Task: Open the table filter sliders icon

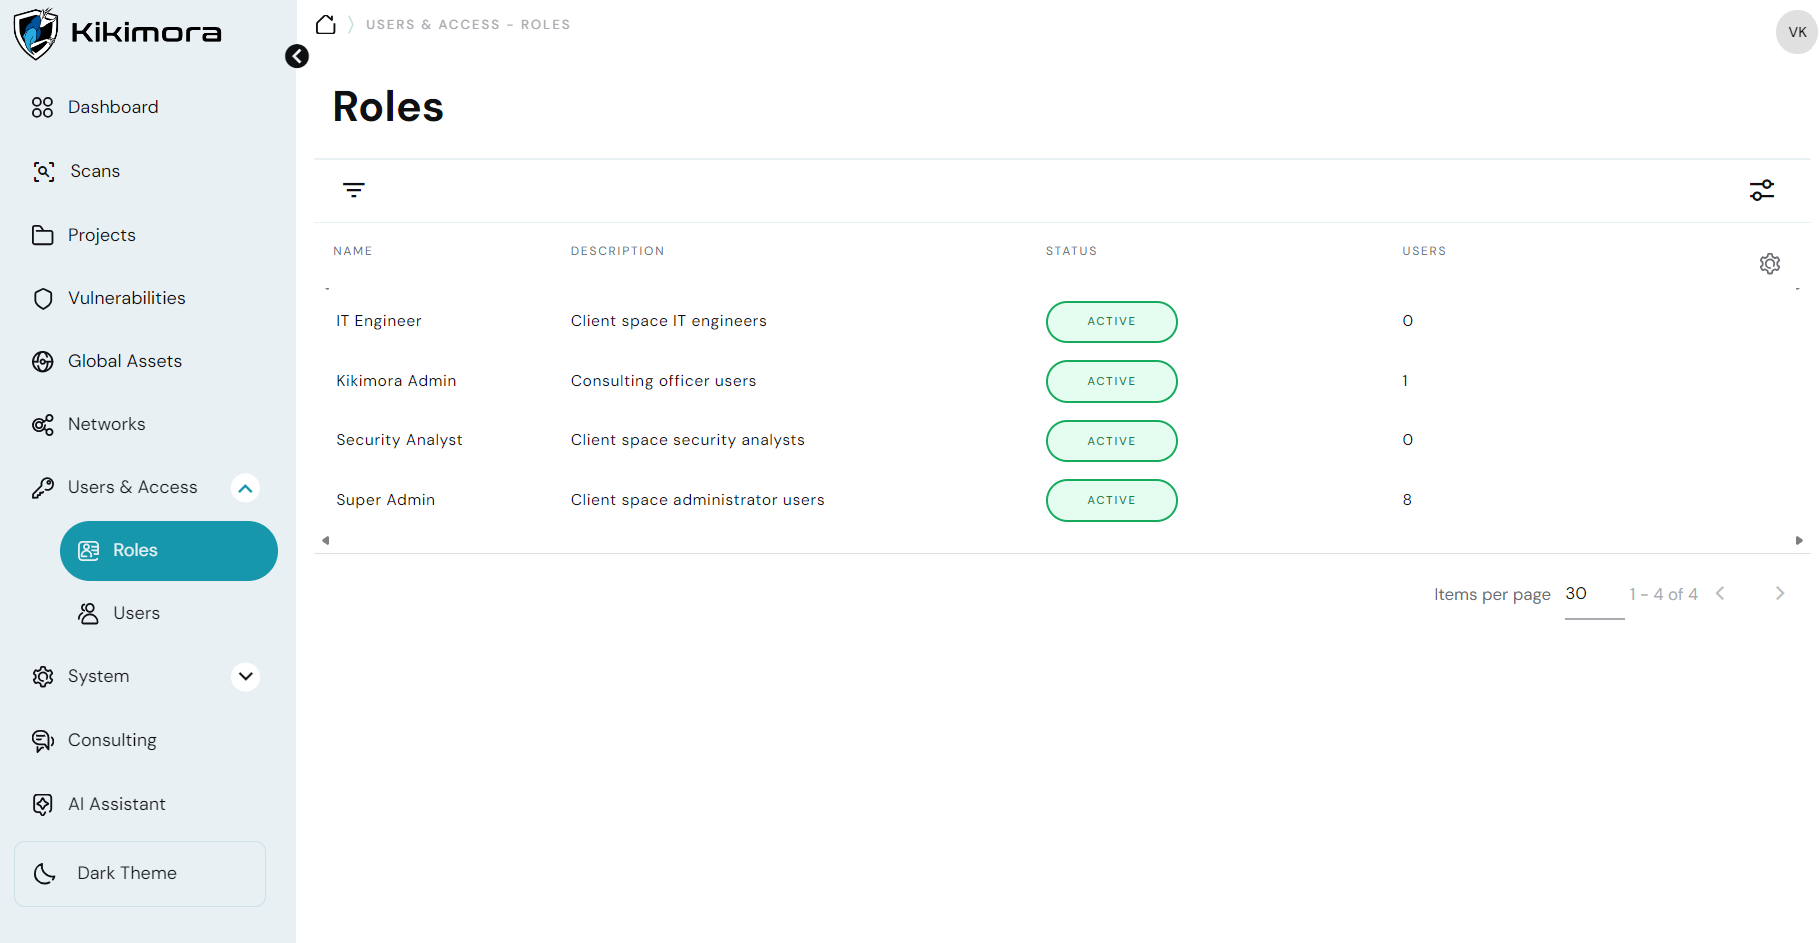Action: tap(1761, 190)
